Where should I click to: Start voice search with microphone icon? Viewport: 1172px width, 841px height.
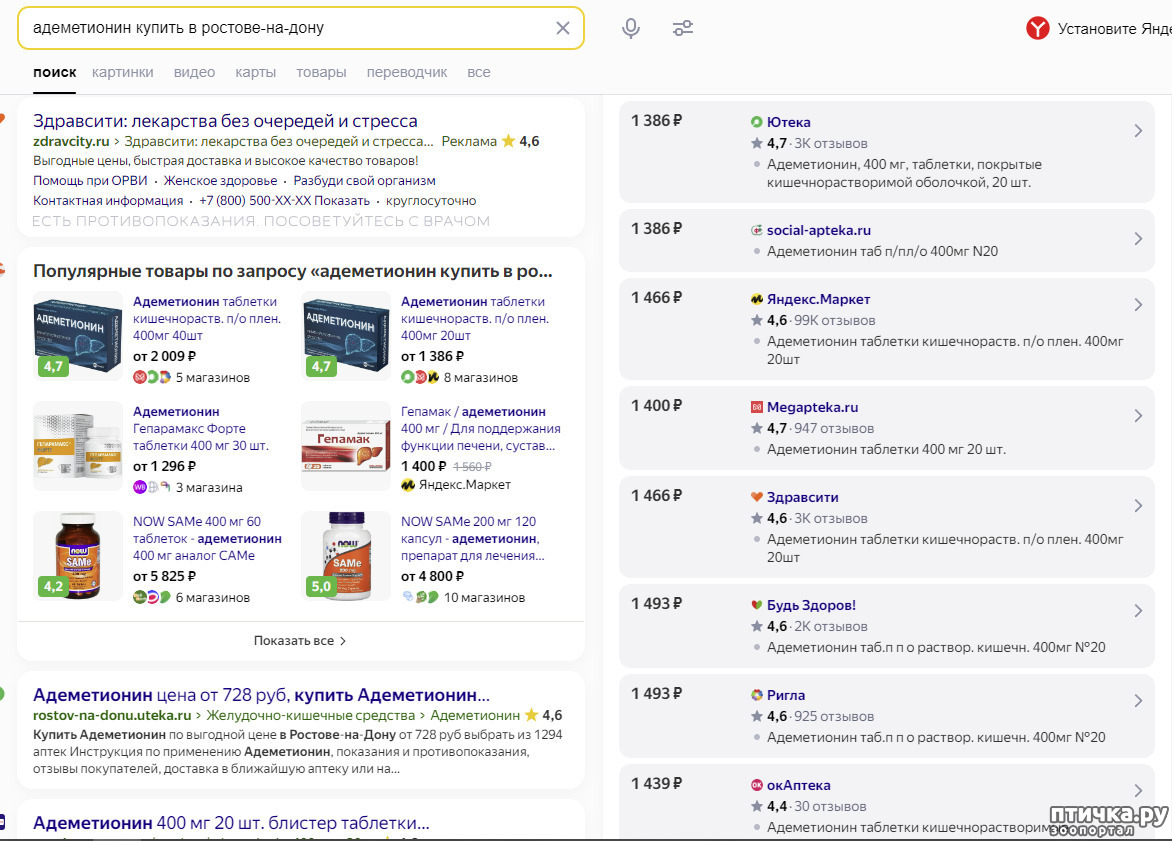coord(631,28)
